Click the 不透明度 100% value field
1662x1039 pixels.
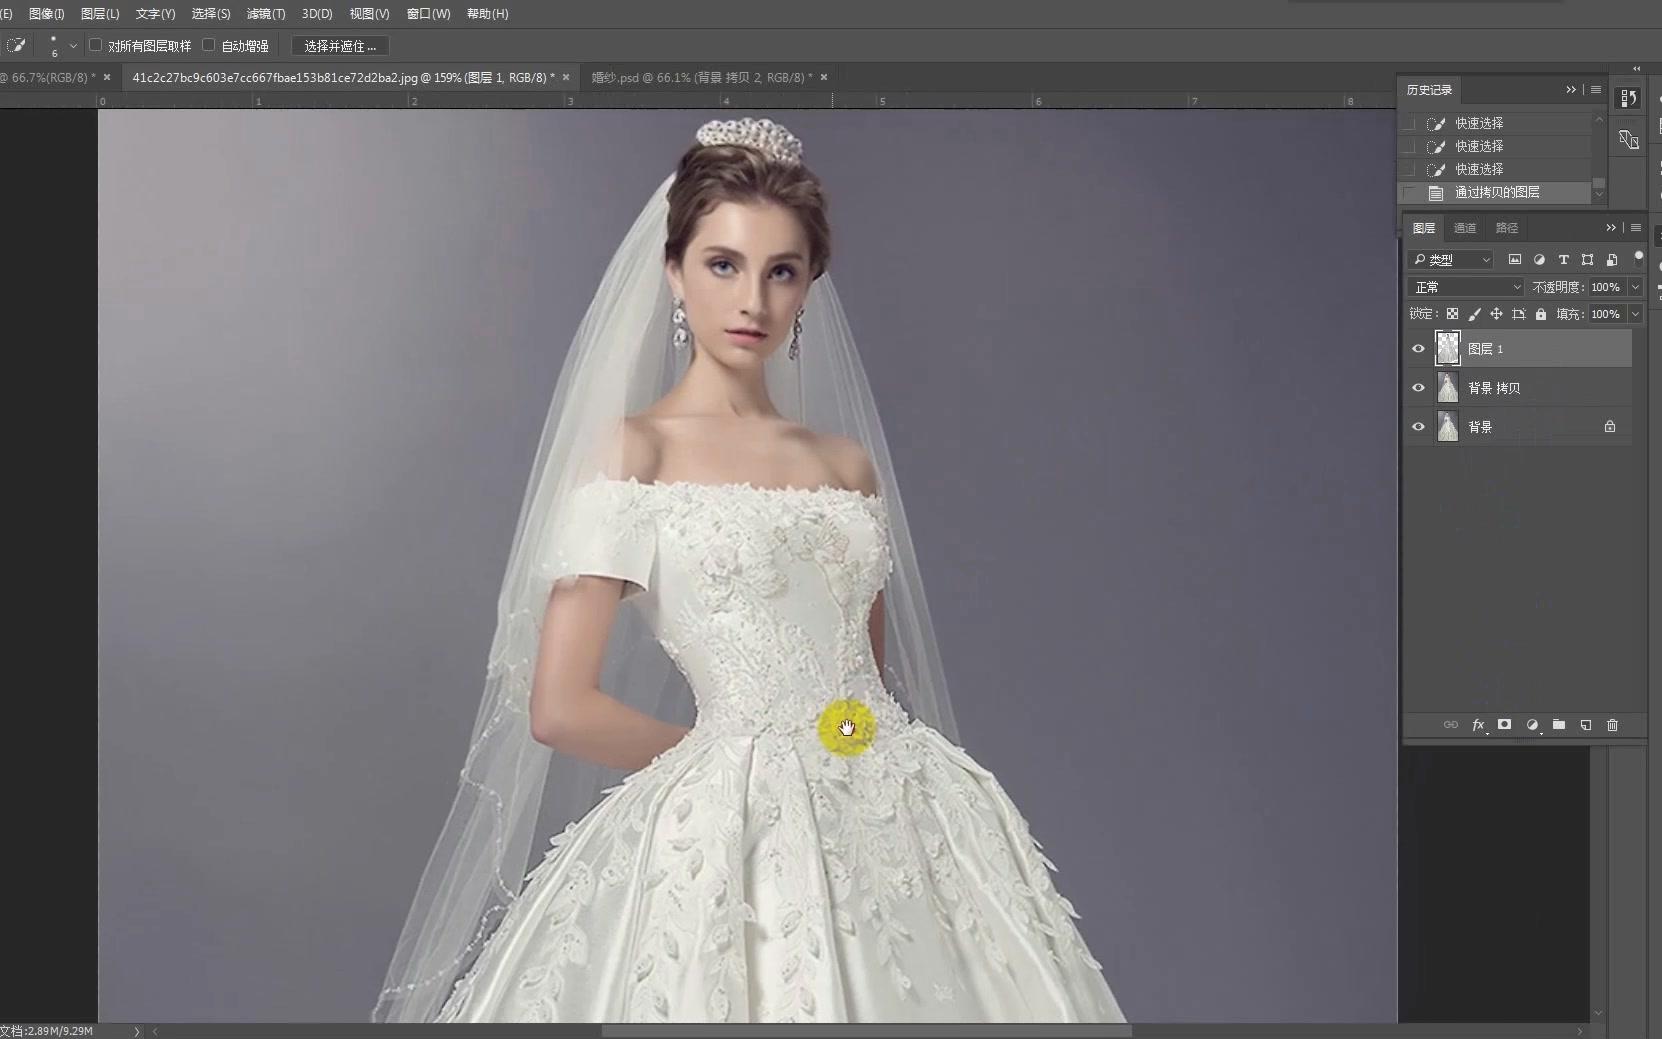[x=1606, y=287]
